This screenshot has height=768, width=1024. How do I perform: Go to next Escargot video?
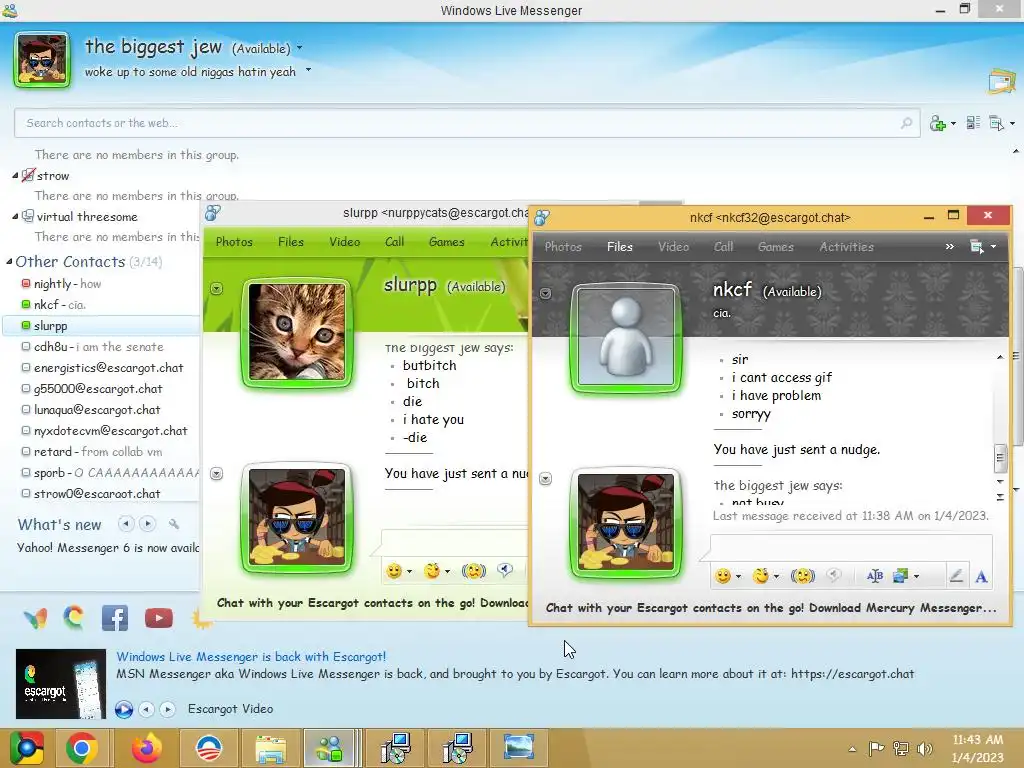pos(168,709)
